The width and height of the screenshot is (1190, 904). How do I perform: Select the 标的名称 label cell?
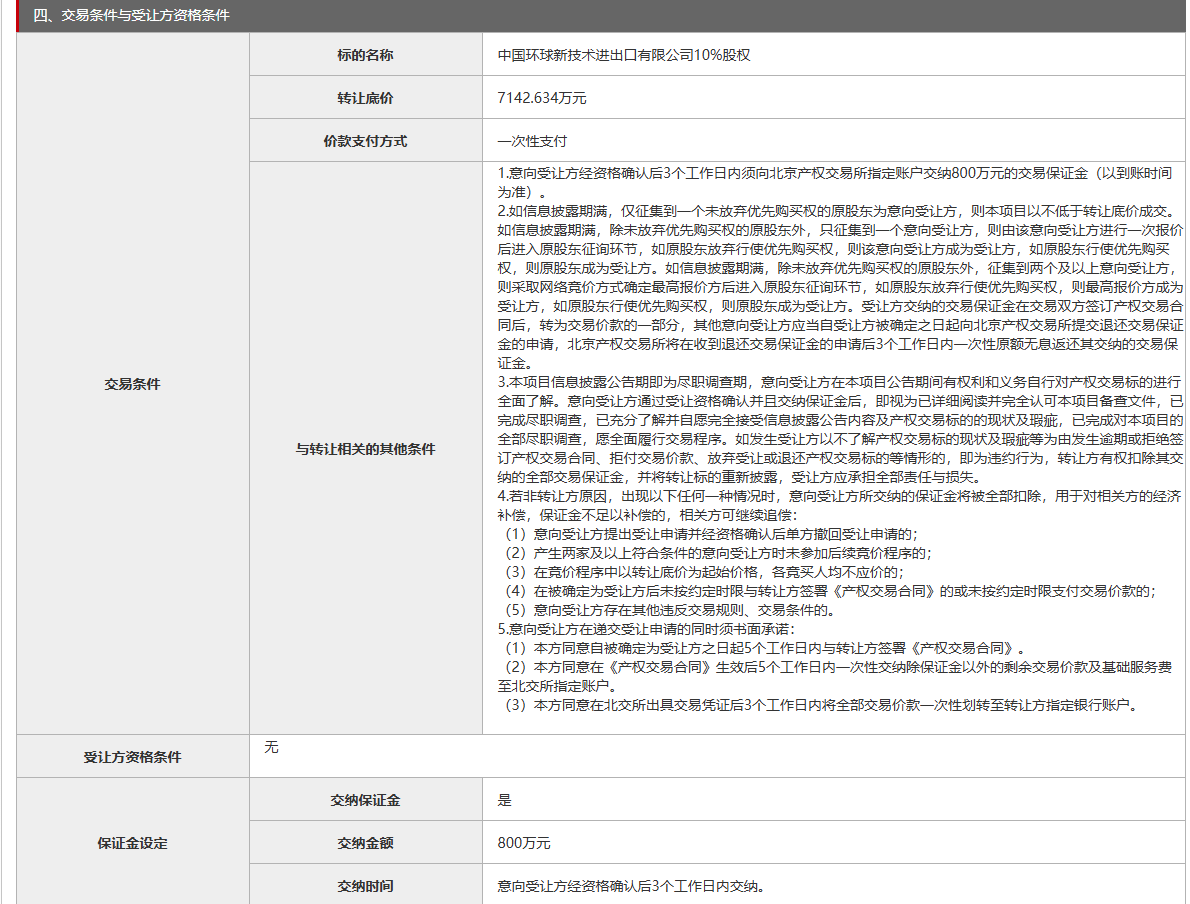click(366, 55)
